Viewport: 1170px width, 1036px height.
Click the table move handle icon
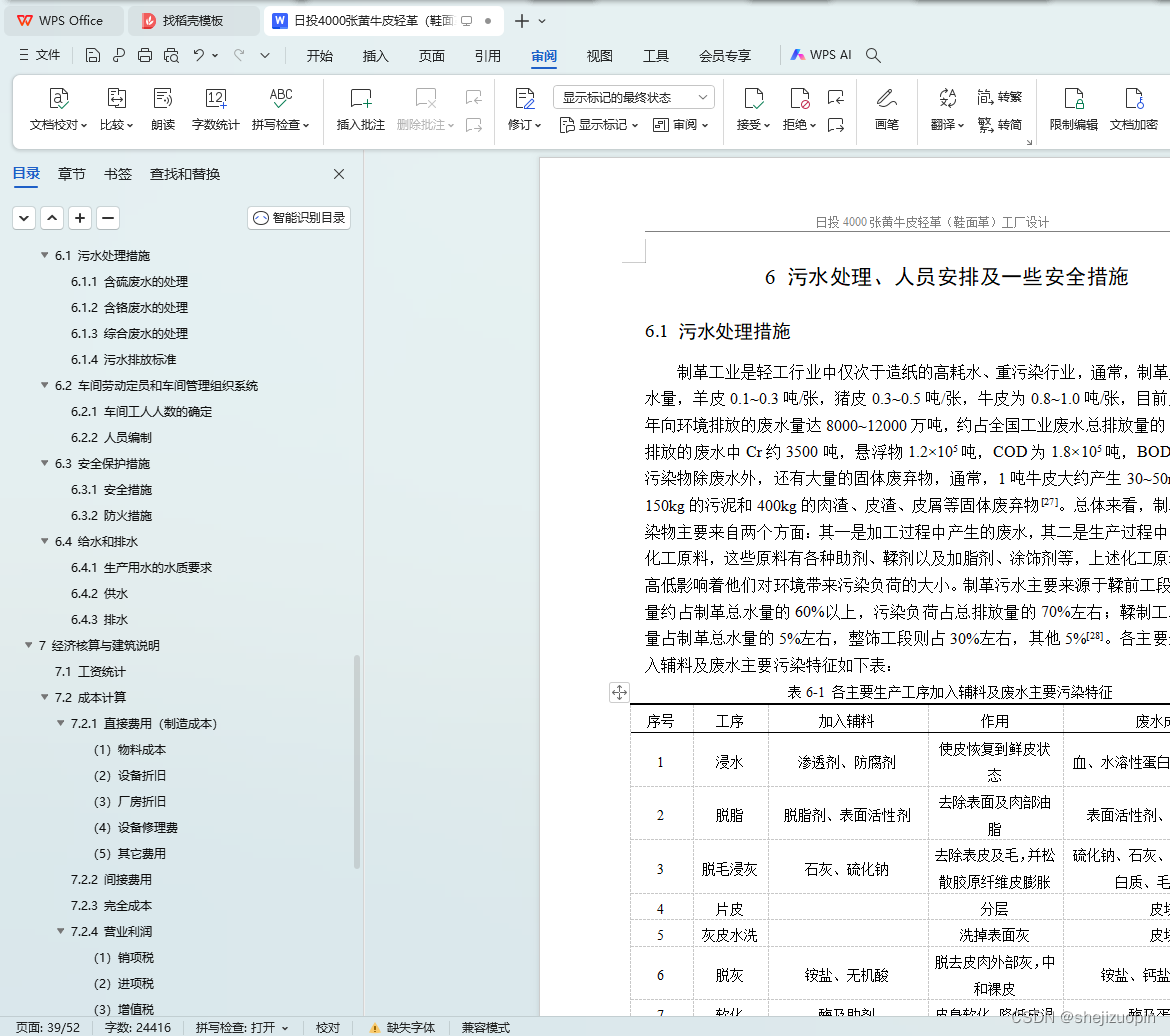point(619,693)
